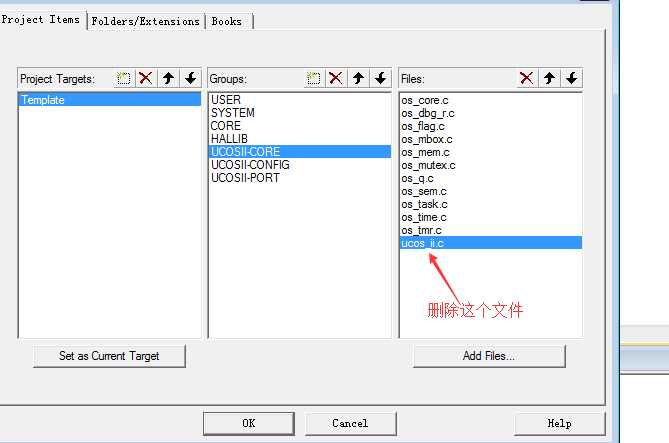This screenshot has width=669, height=443.
Task: Click the Add Files... button
Action: [489, 356]
